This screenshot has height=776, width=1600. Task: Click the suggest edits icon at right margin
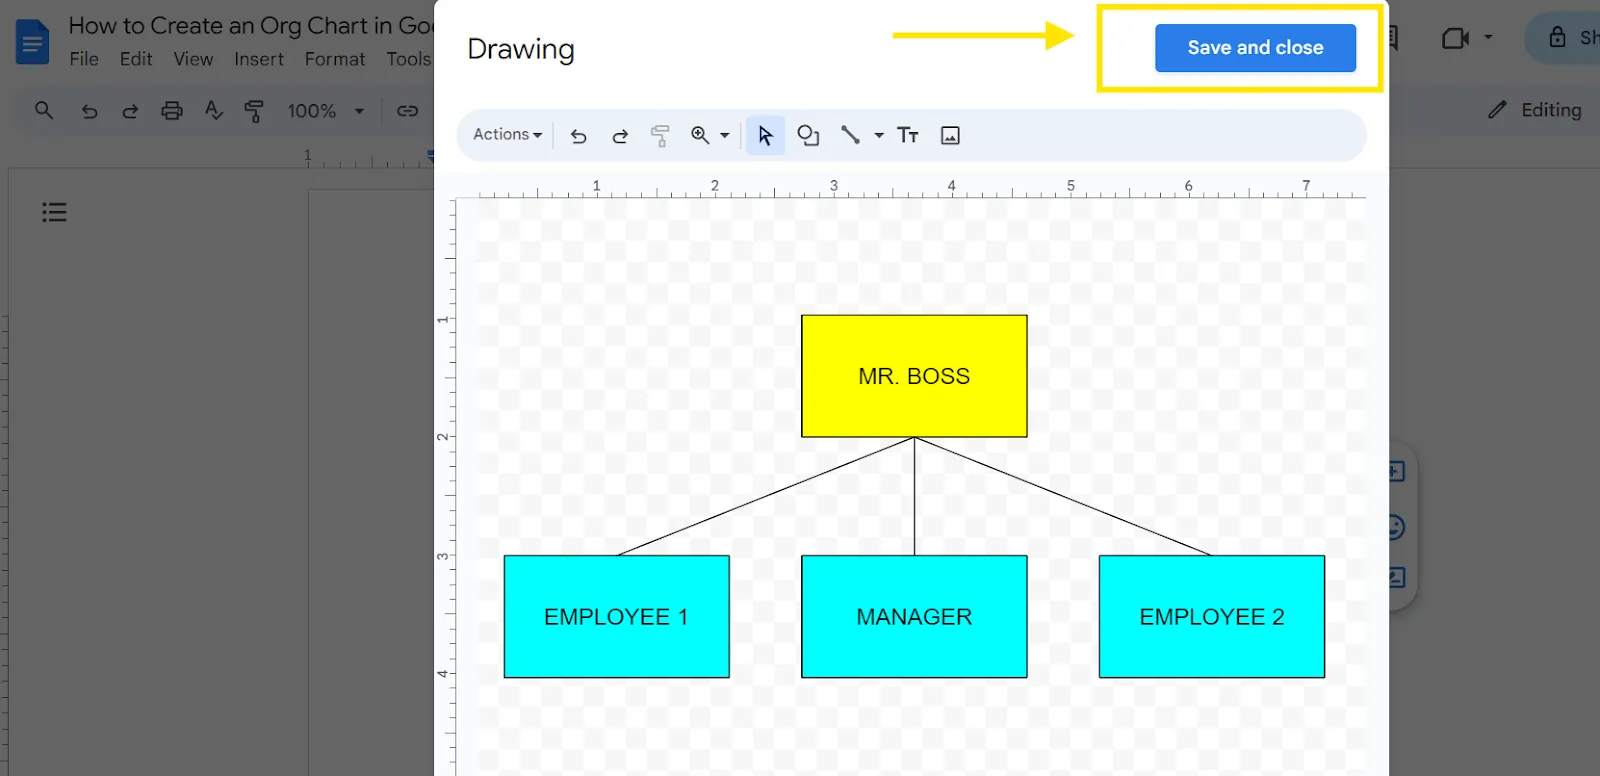tap(1396, 577)
